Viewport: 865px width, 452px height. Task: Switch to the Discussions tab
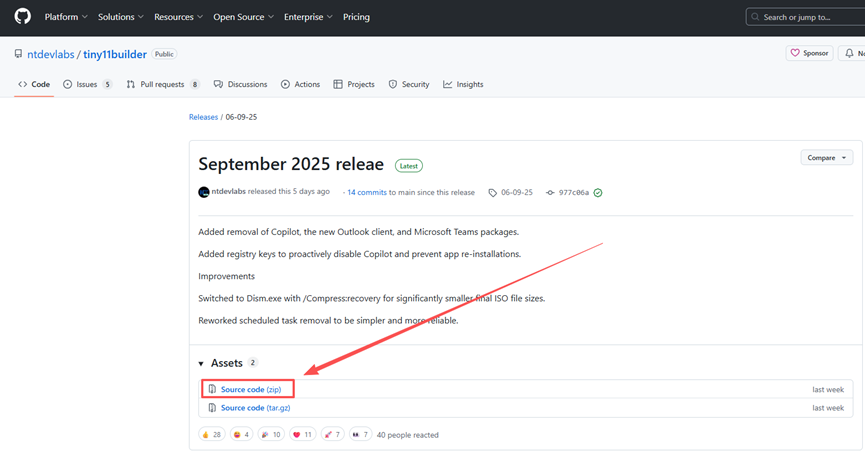(x=241, y=84)
